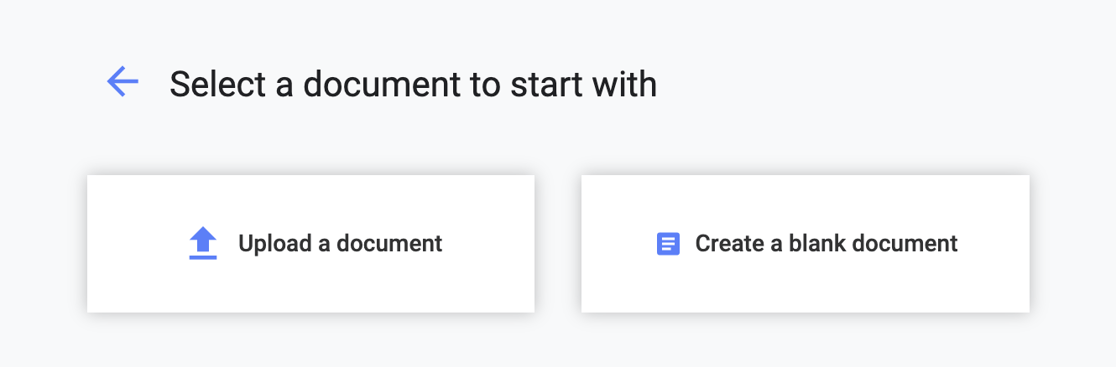1116x367 pixels.
Task: Click the 'Create a blank document' text label
Action: [x=826, y=243]
